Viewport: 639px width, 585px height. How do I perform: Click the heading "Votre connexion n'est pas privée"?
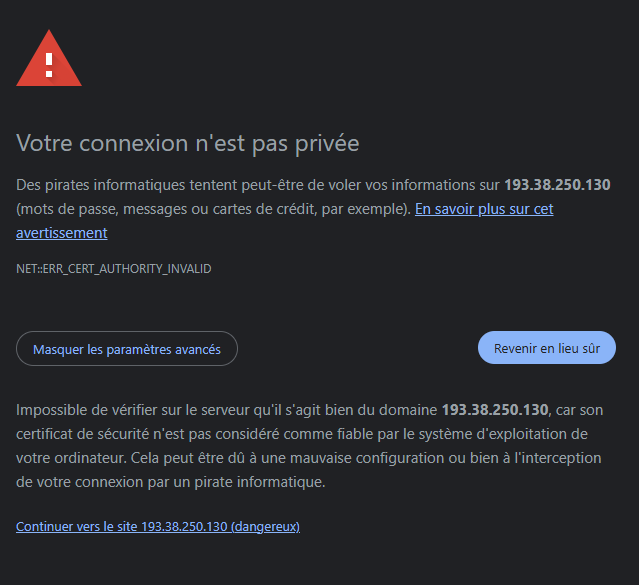click(x=188, y=143)
